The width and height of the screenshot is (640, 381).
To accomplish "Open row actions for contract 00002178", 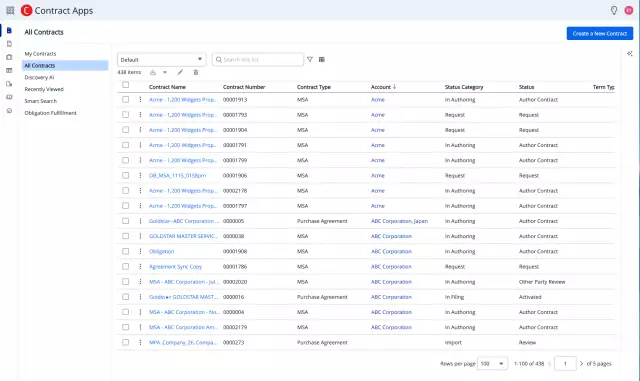I will pos(140,191).
